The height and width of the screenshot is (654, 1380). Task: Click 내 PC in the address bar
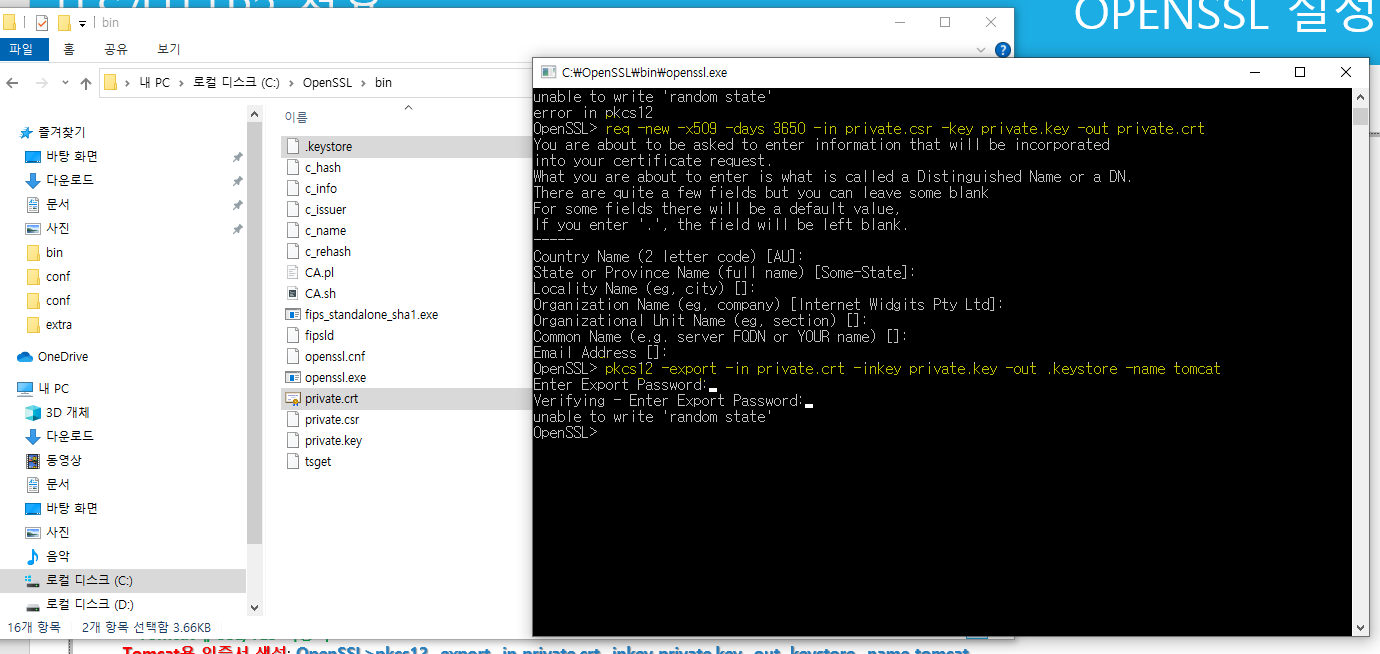(154, 83)
